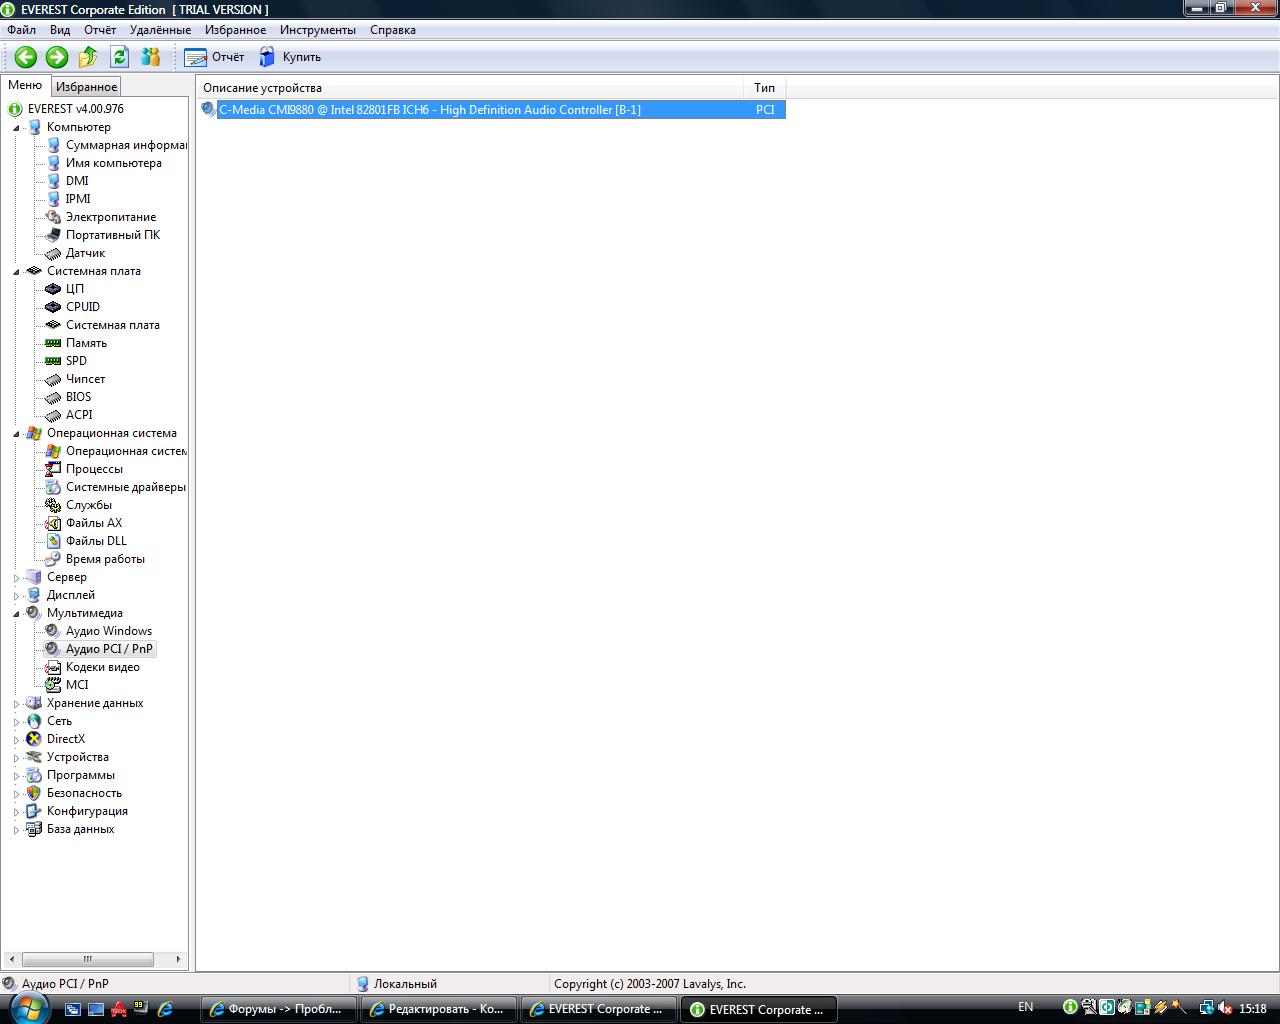Collapse the Мультимедиа tree node

coord(17,614)
